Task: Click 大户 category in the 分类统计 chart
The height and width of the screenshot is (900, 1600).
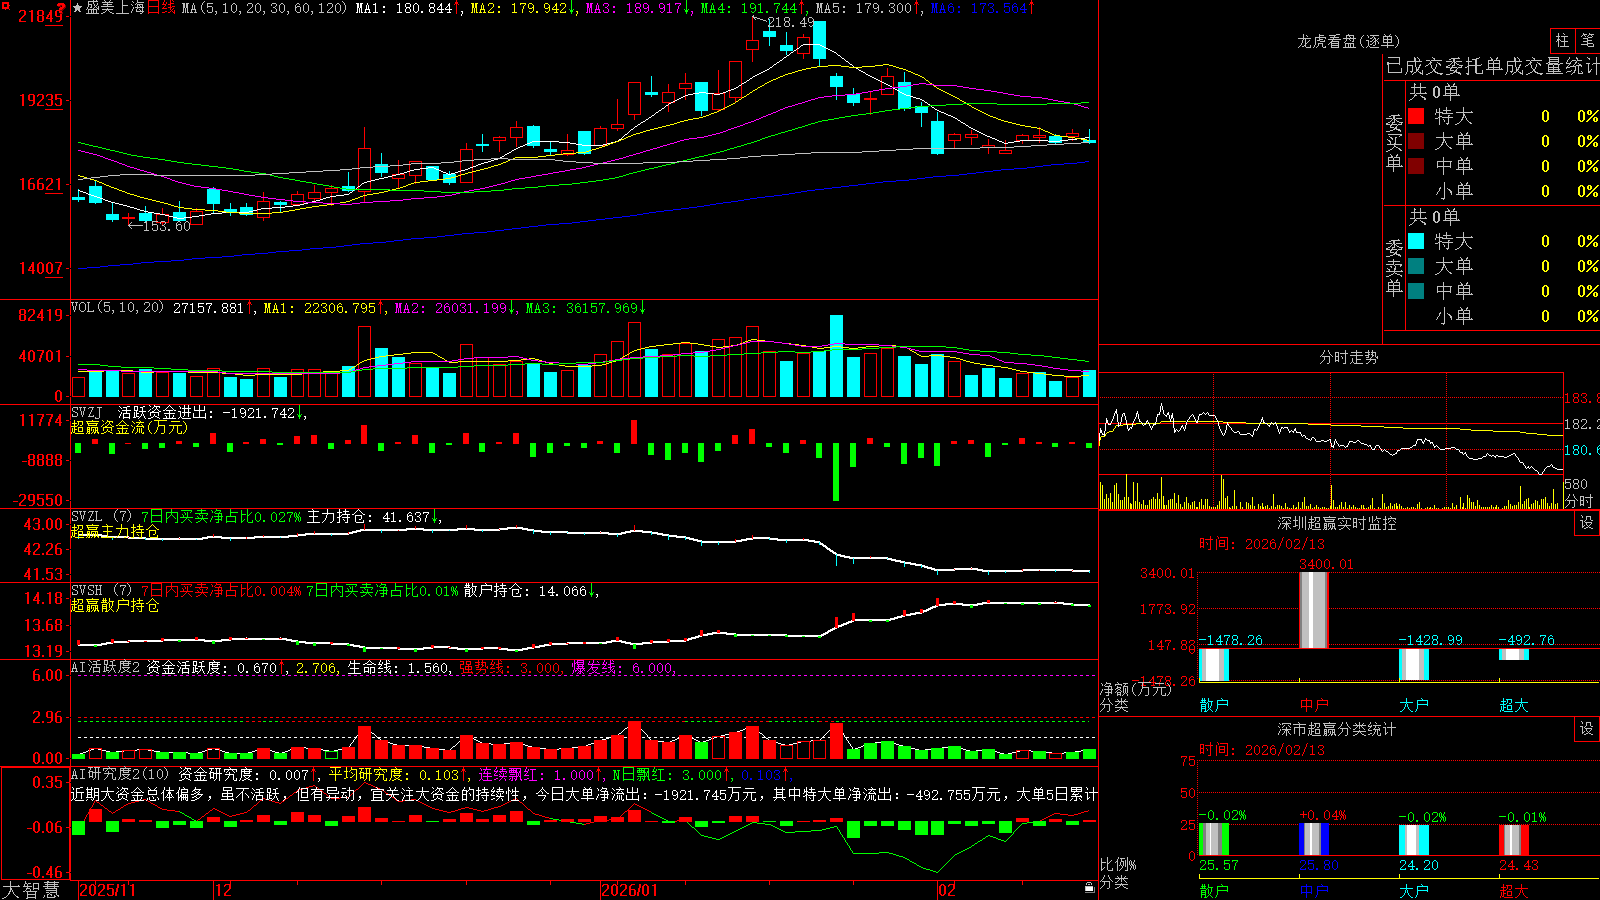Action: (1414, 890)
